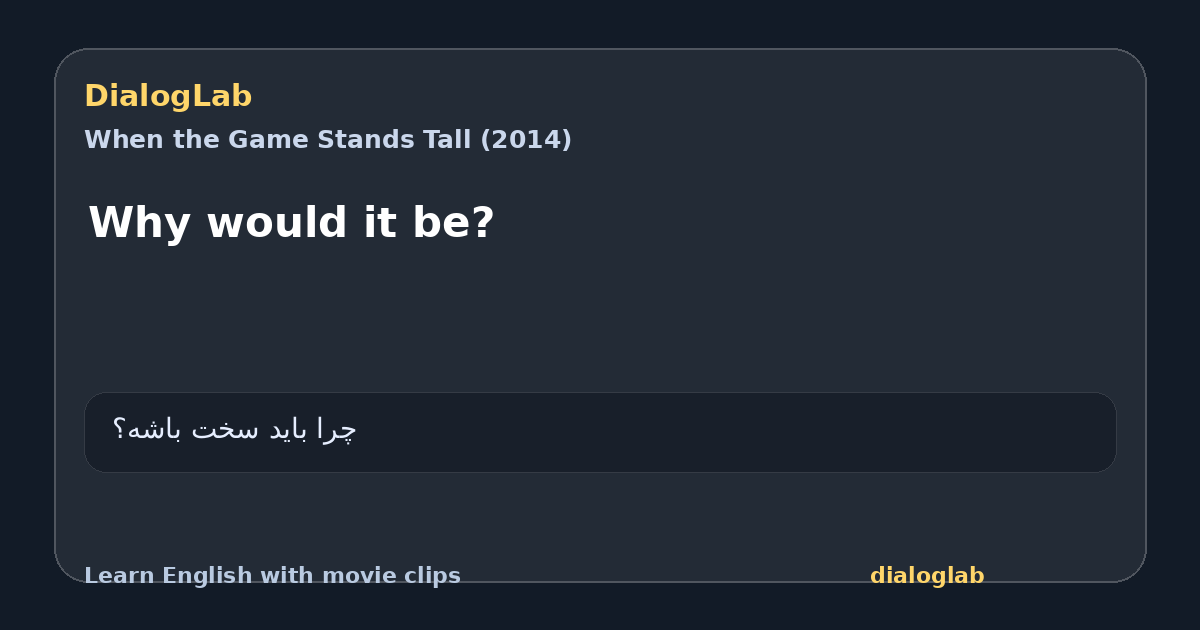Click the DialogLab logo title
Image resolution: width=1200 pixels, height=630 pixels.
pos(168,96)
